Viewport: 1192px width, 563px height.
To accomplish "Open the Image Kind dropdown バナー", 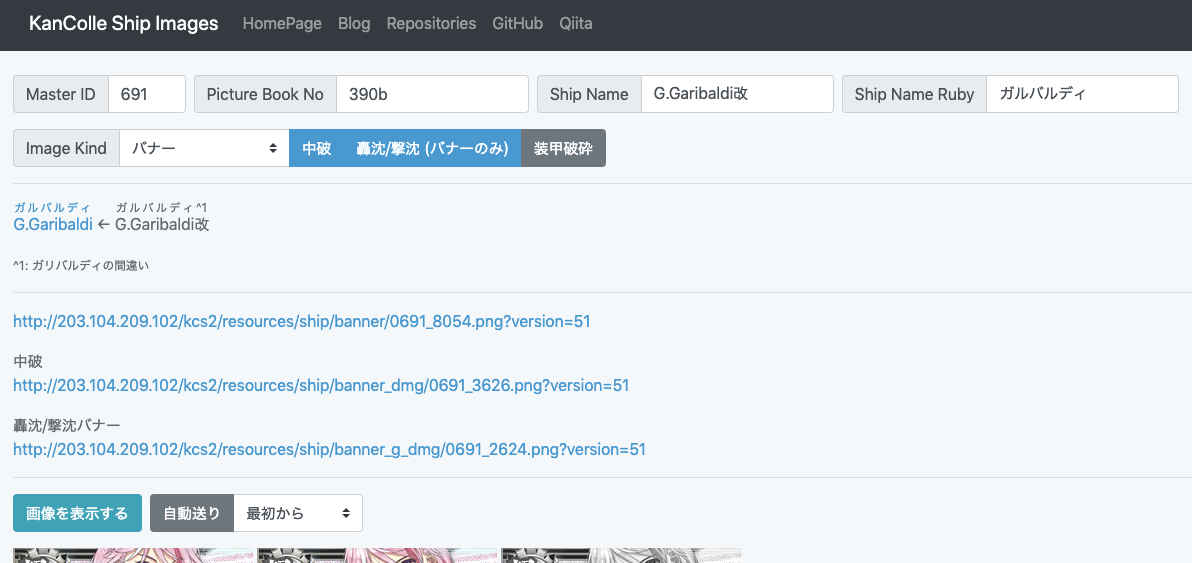I will pyautogui.click(x=204, y=148).
